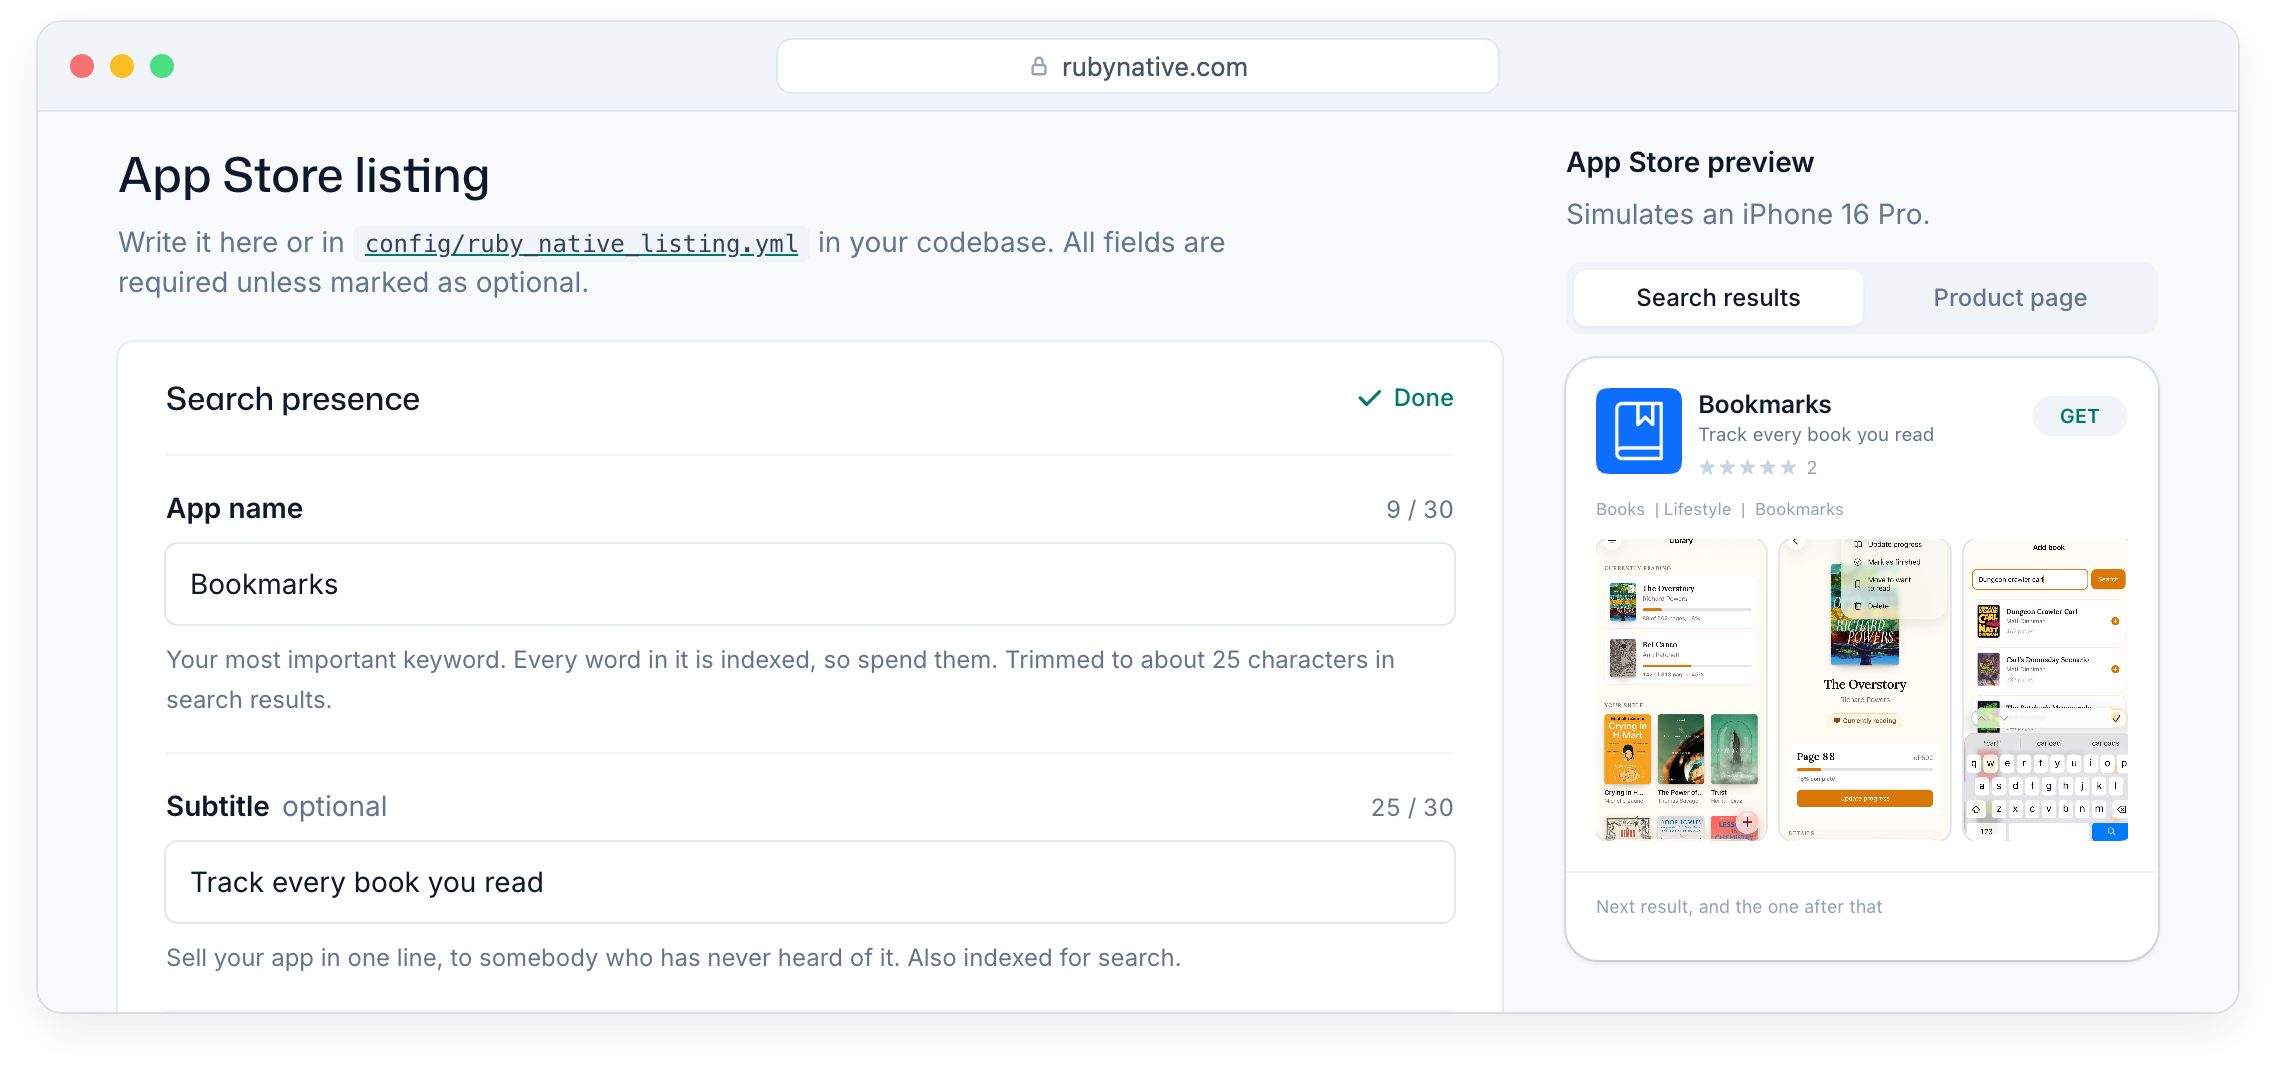The image size is (2276, 1066).
Task: Click the Books category text
Action: pyautogui.click(x=1620, y=509)
